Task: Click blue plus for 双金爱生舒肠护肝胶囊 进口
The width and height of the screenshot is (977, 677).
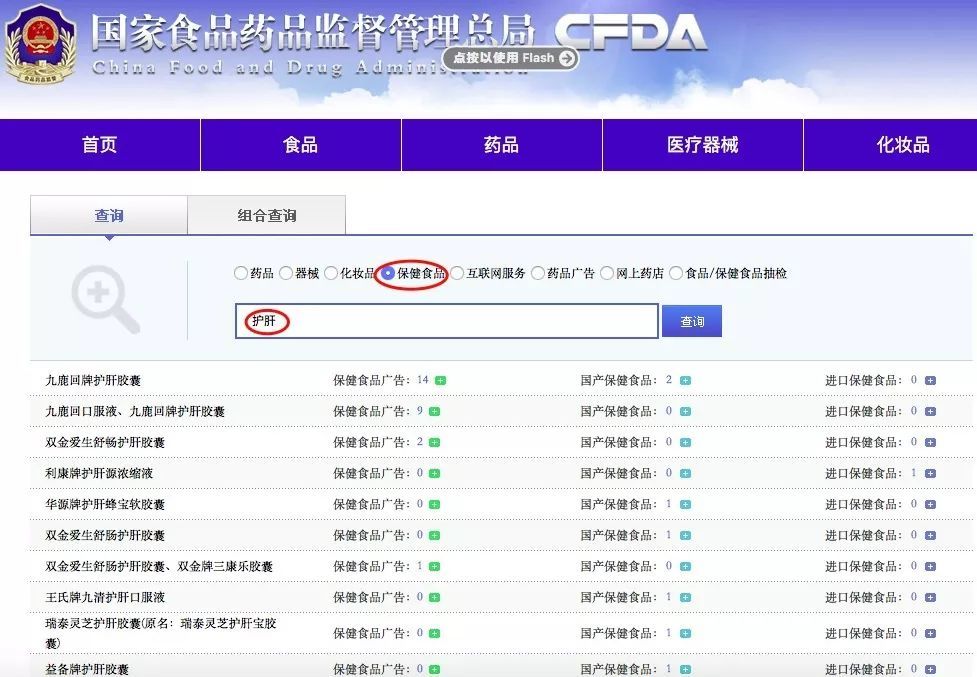Action: [x=930, y=536]
